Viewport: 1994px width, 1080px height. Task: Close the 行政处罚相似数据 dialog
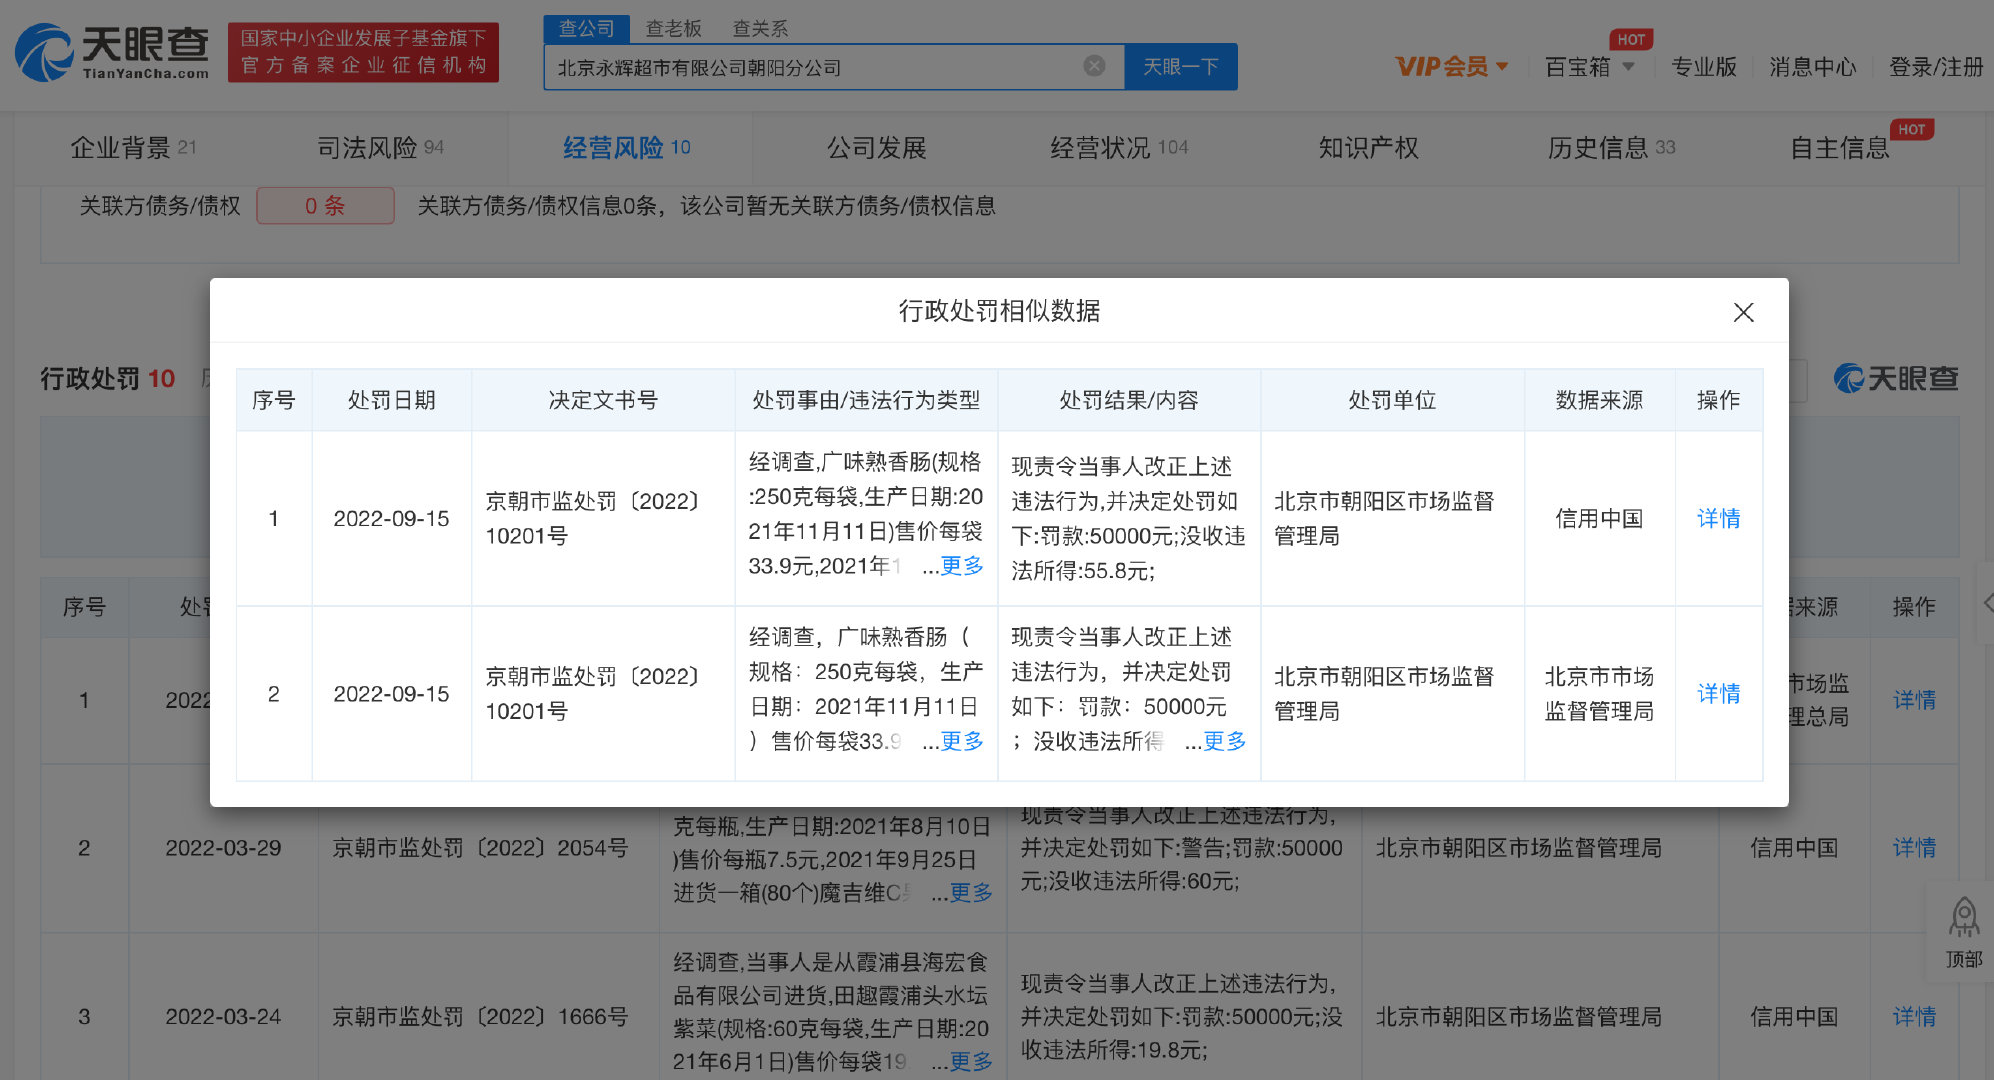point(1743,312)
